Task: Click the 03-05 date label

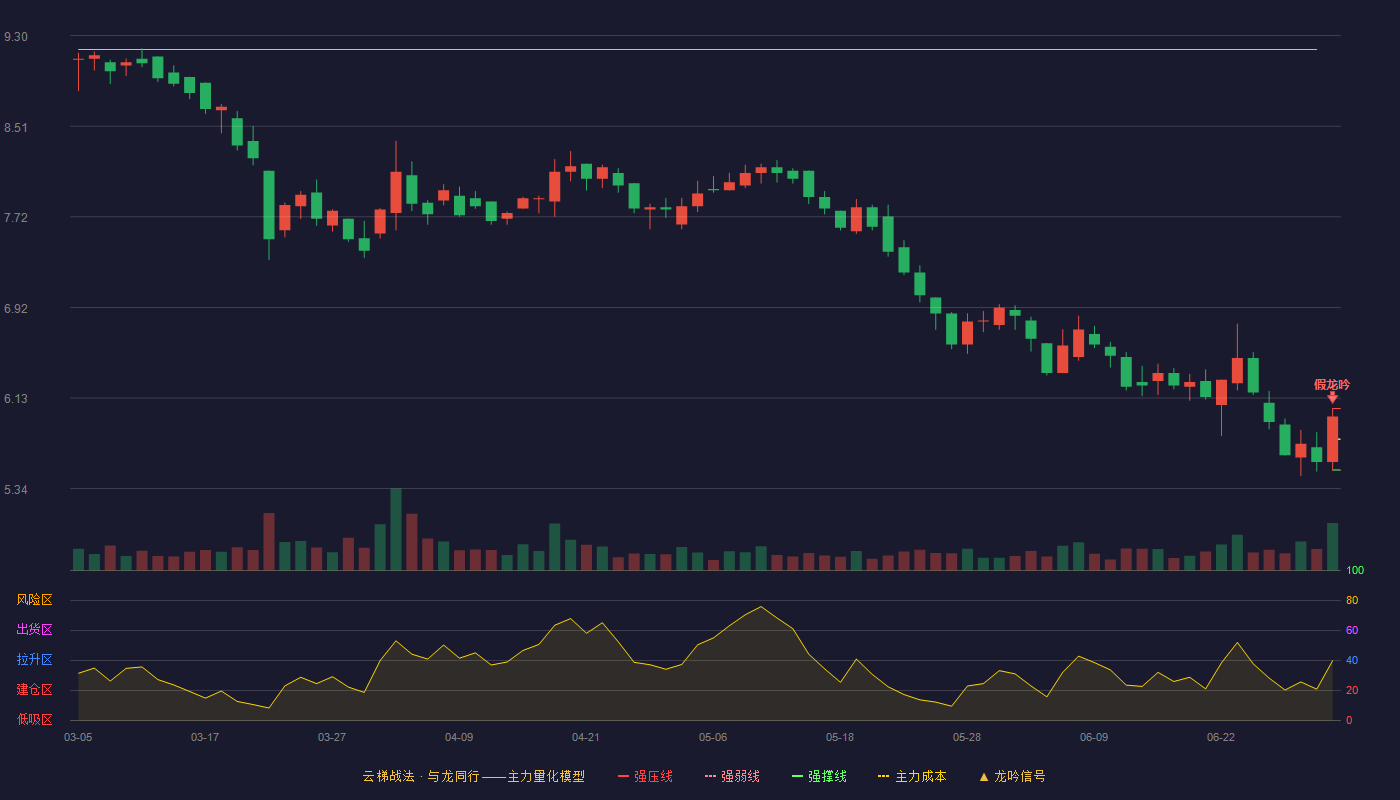Action: click(x=78, y=737)
